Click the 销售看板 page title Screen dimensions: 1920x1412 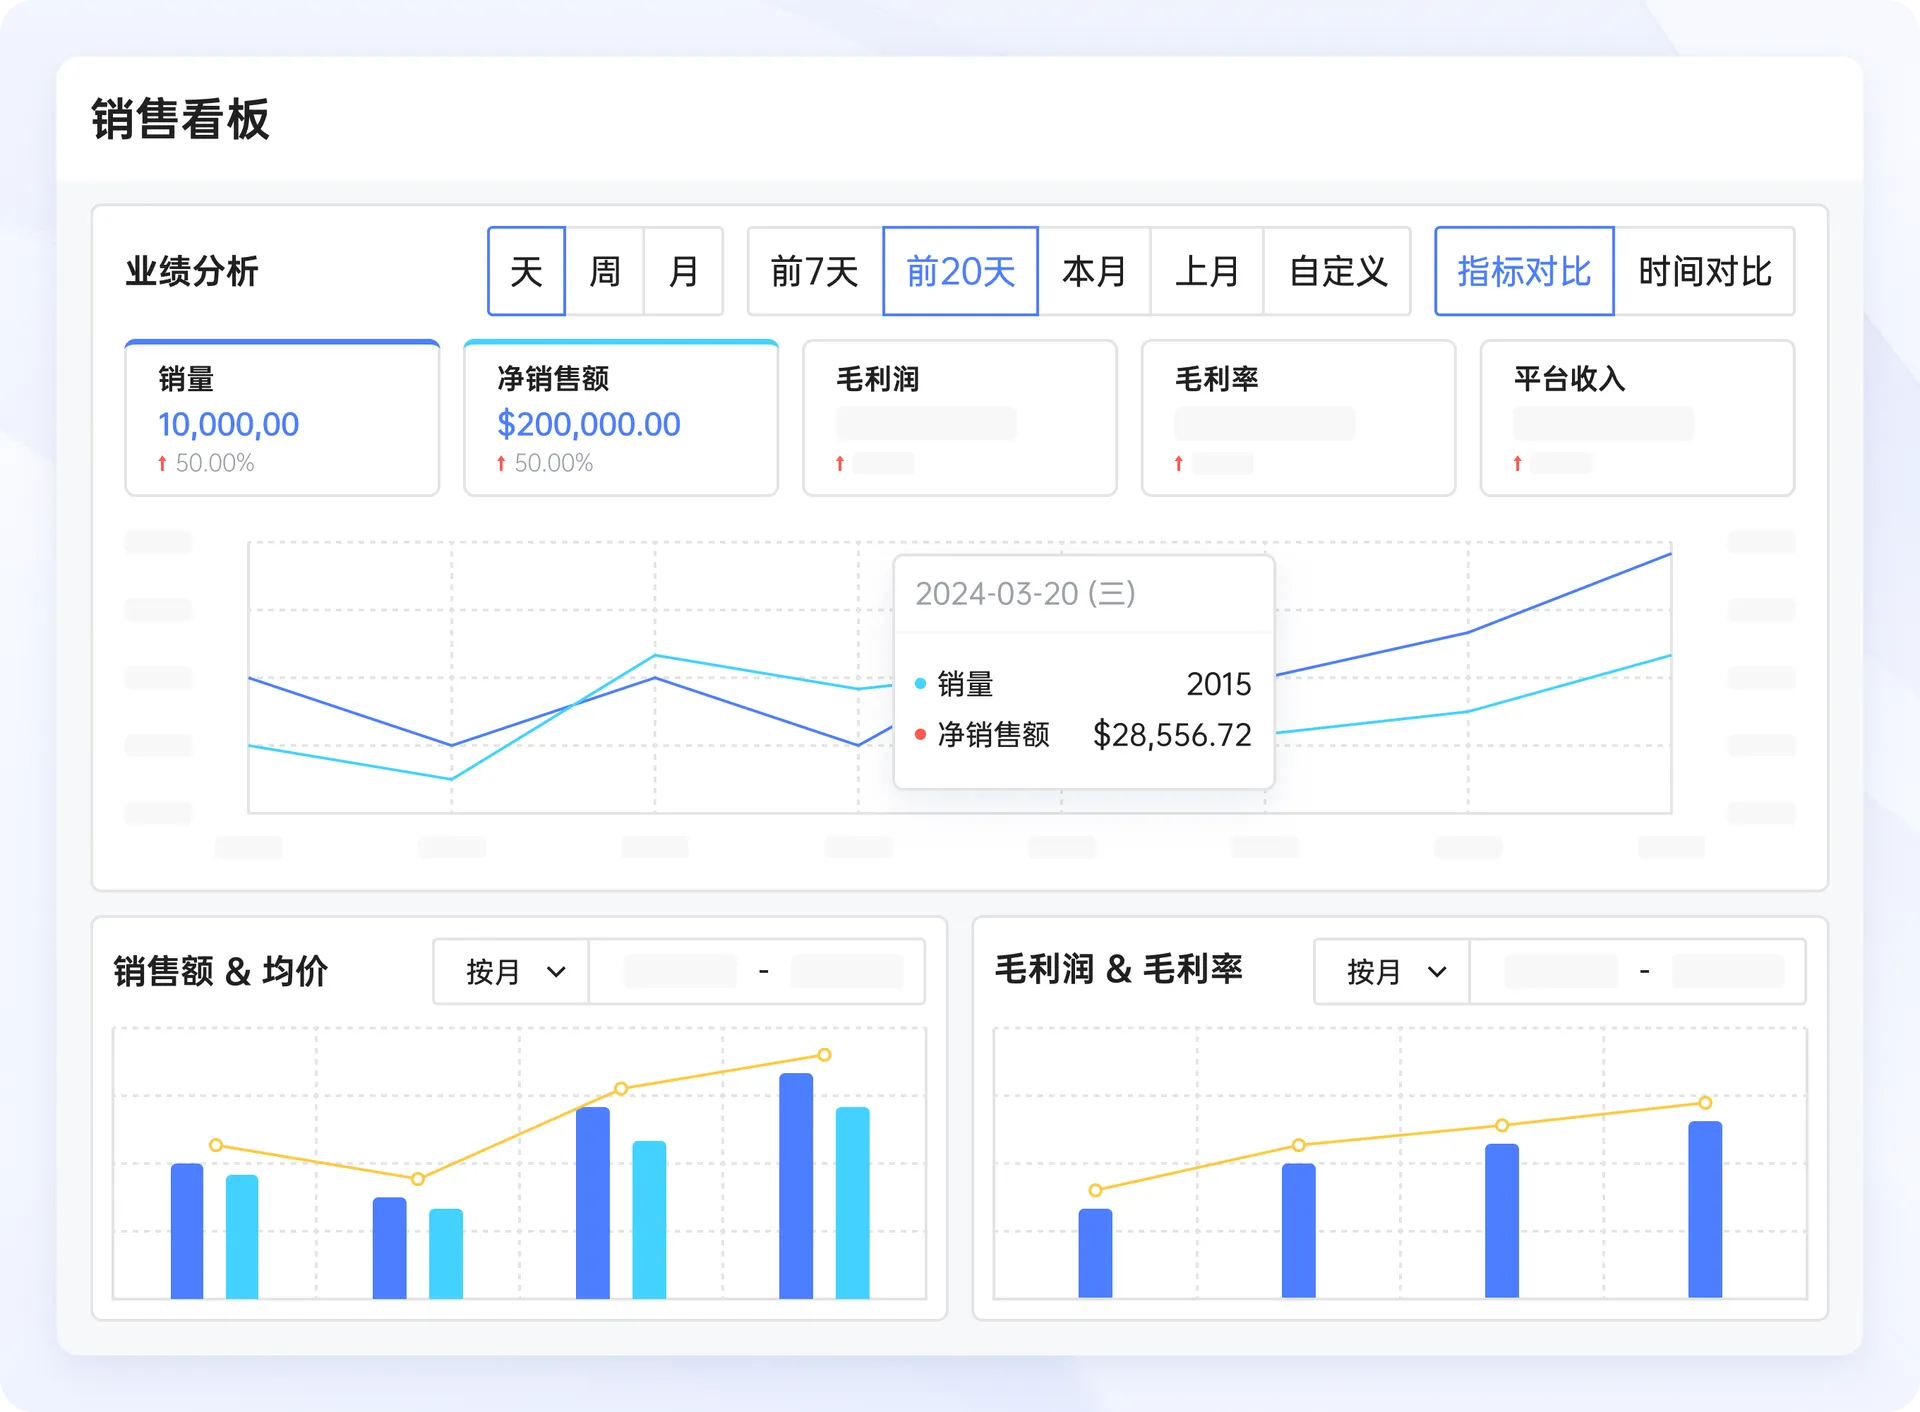click(x=181, y=118)
